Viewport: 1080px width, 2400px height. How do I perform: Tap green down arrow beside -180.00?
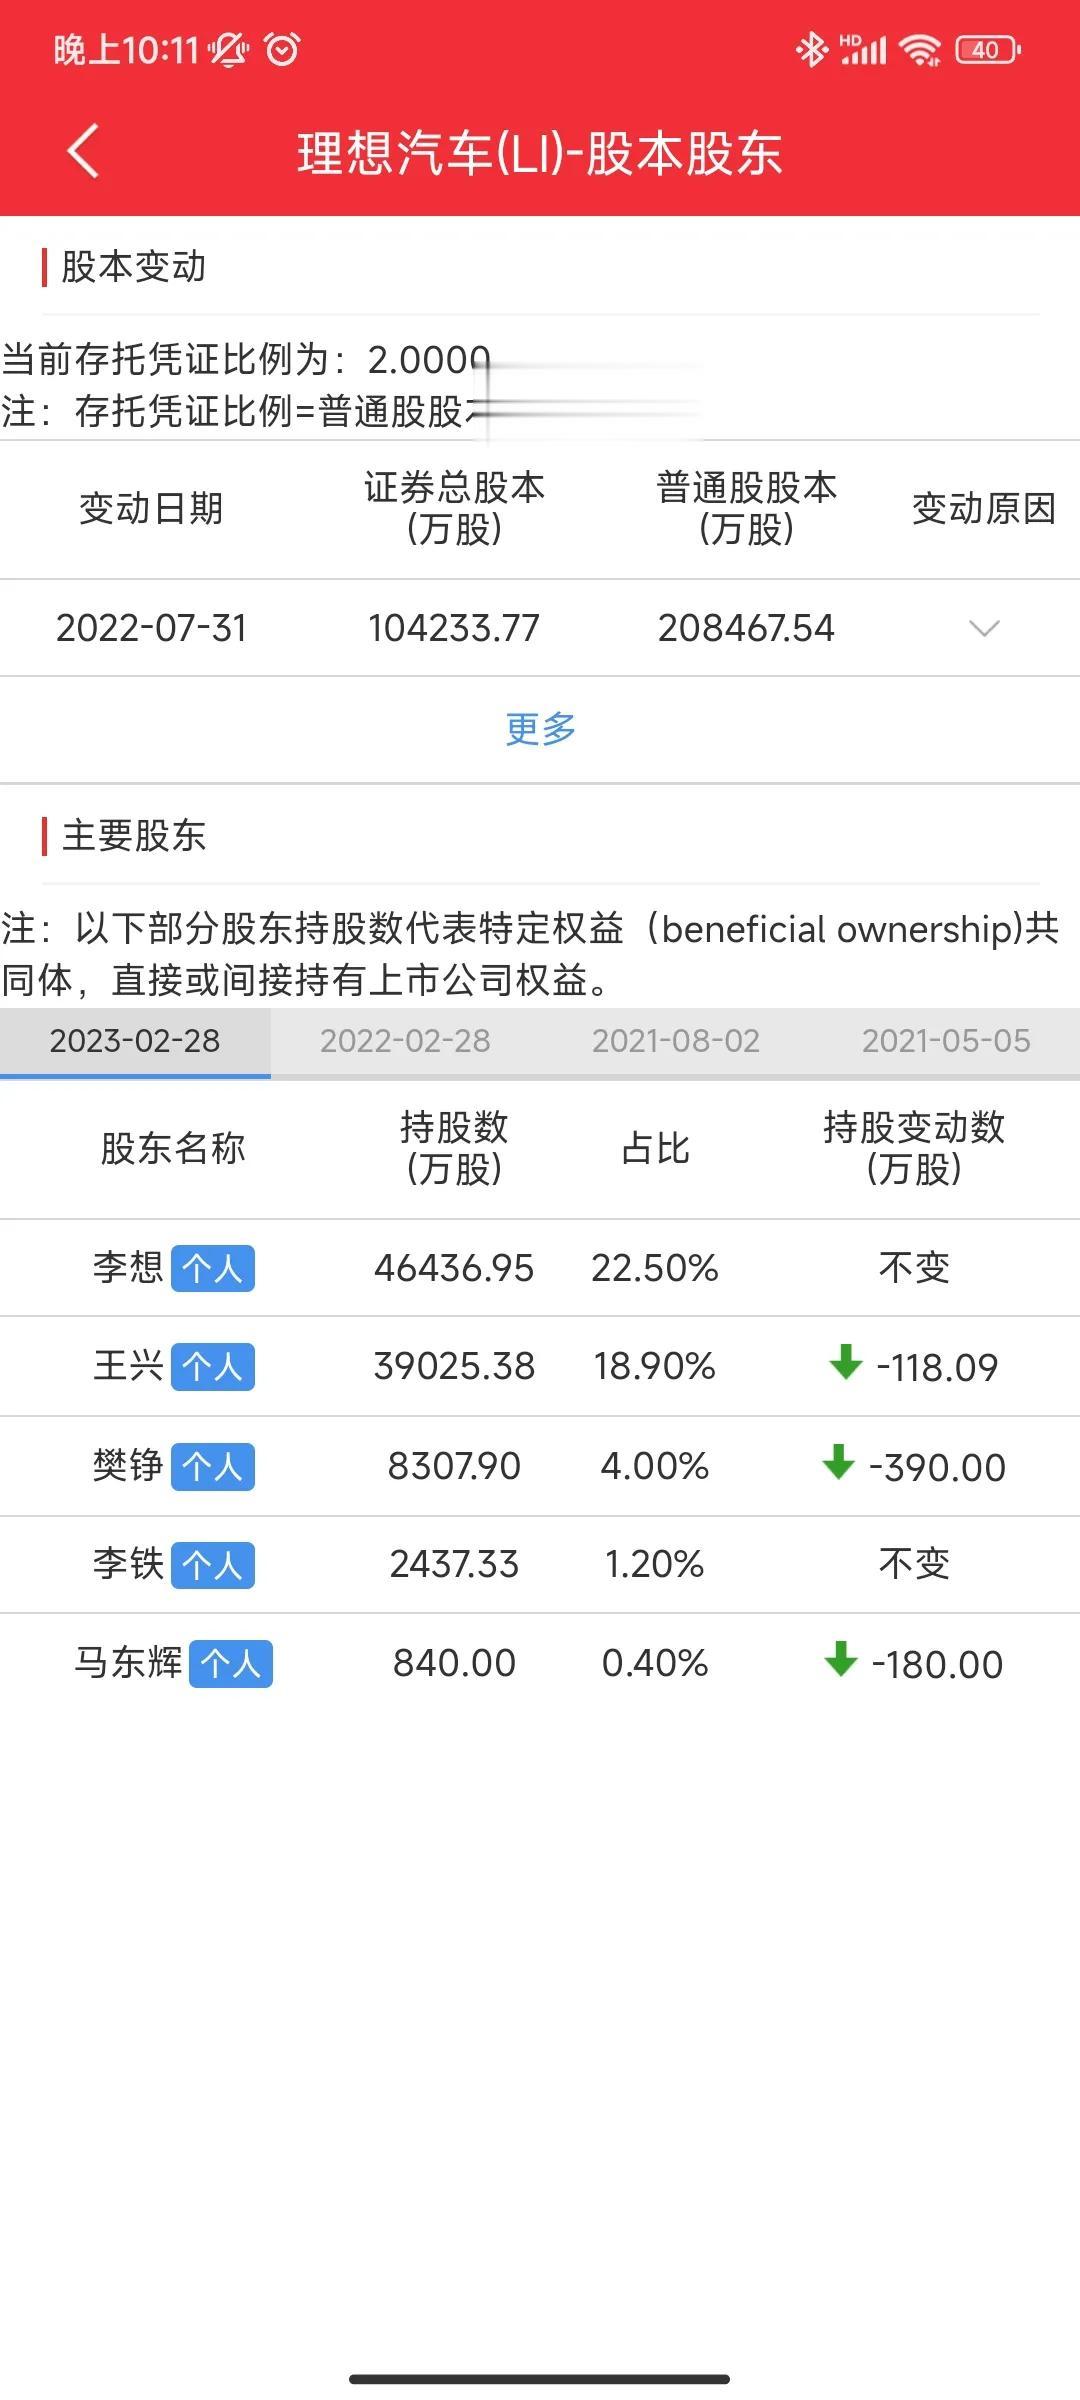(x=840, y=1659)
